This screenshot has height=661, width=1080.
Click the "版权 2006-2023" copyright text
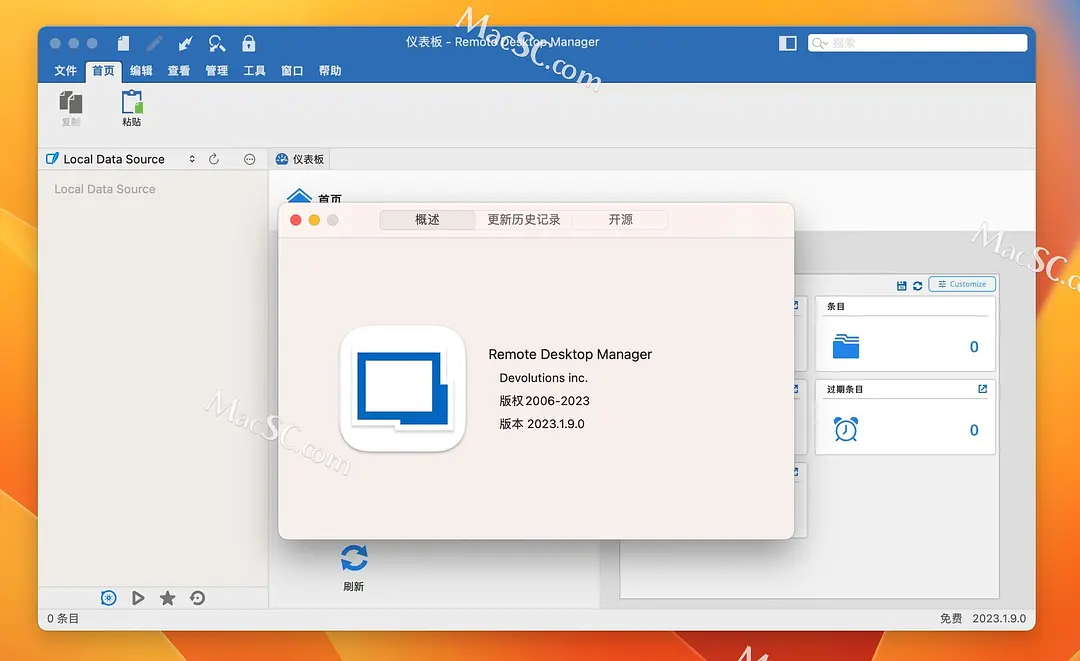click(544, 401)
